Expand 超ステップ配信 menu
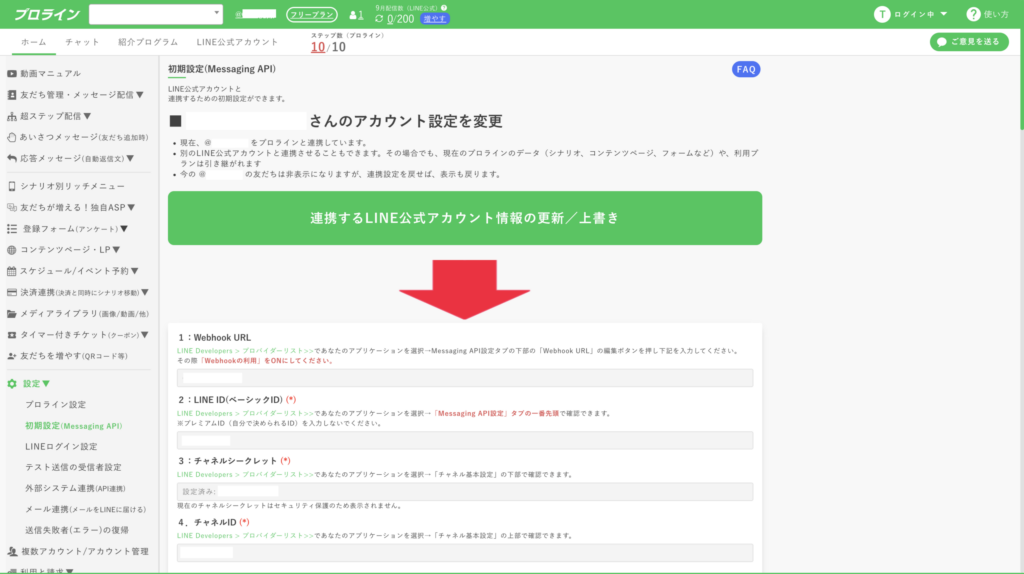Image resolution: width=1024 pixels, height=574 pixels. (x=56, y=116)
